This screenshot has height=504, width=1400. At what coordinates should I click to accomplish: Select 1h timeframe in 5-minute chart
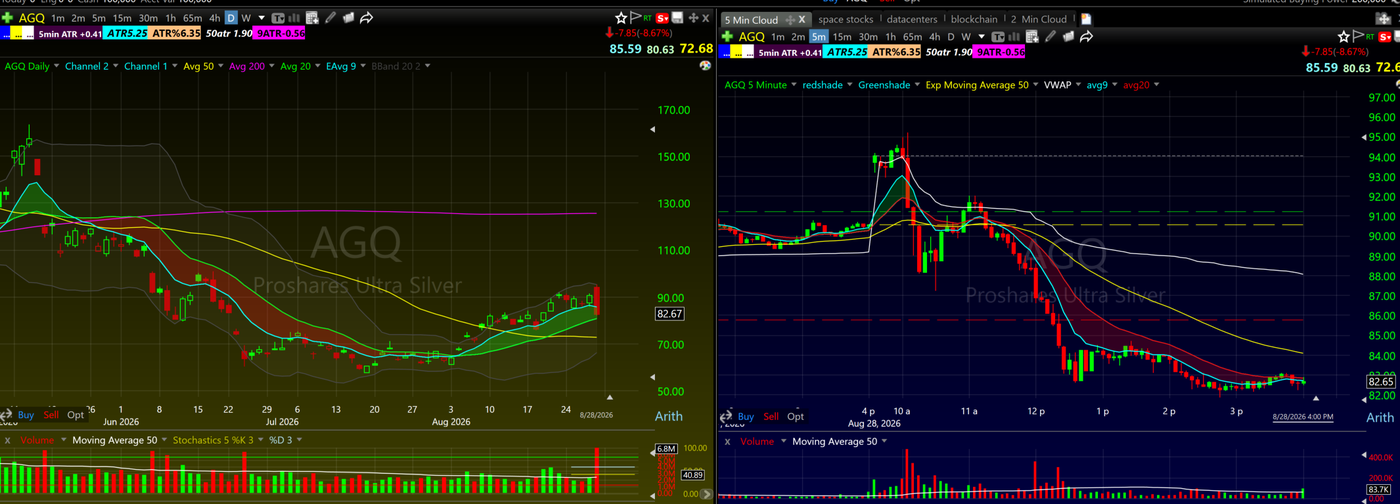point(890,37)
